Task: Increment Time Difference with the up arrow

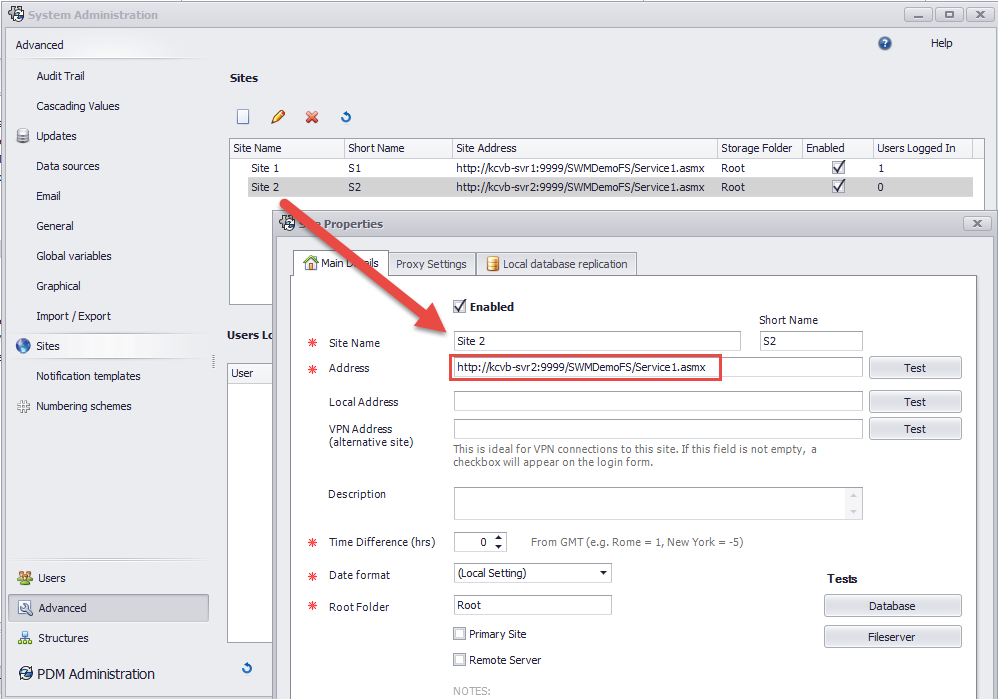Action: tap(497, 537)
